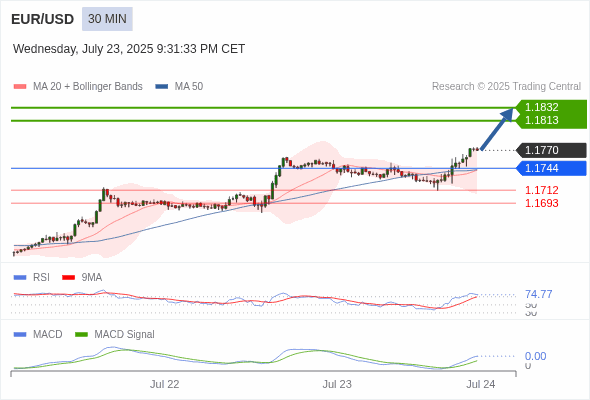The height and width of the screenshot is (400, 590).
Task: Click the MA 50 blue legend swatch
Action: pos(162,87)
